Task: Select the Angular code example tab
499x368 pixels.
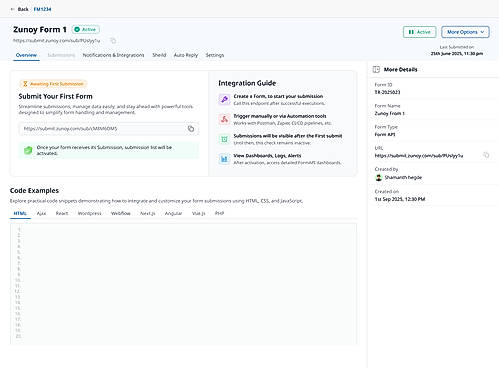Action: tap(173, 213)
